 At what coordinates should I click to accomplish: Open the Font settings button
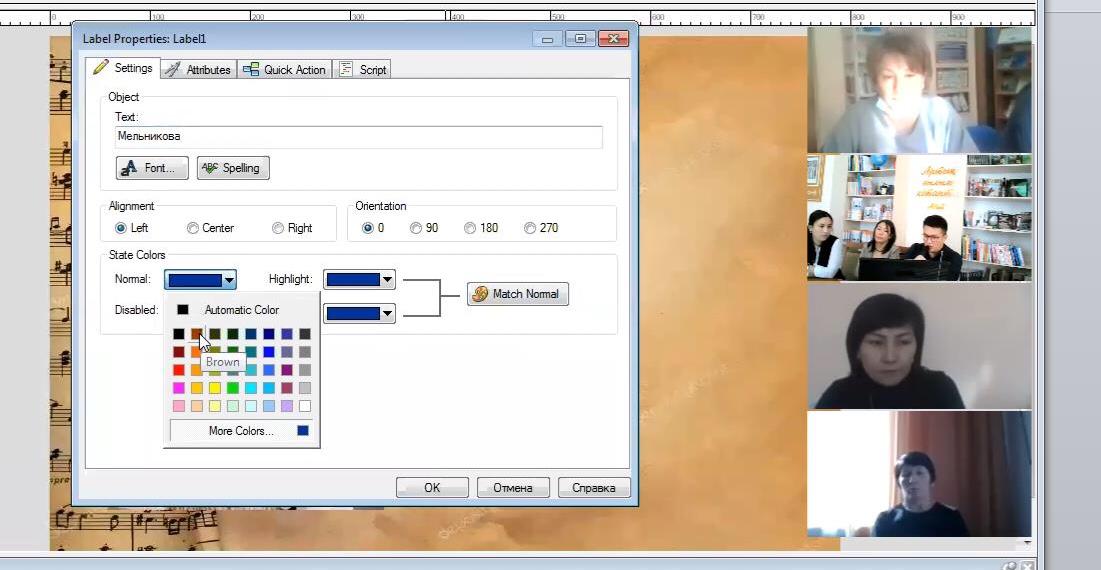(152, 168)
